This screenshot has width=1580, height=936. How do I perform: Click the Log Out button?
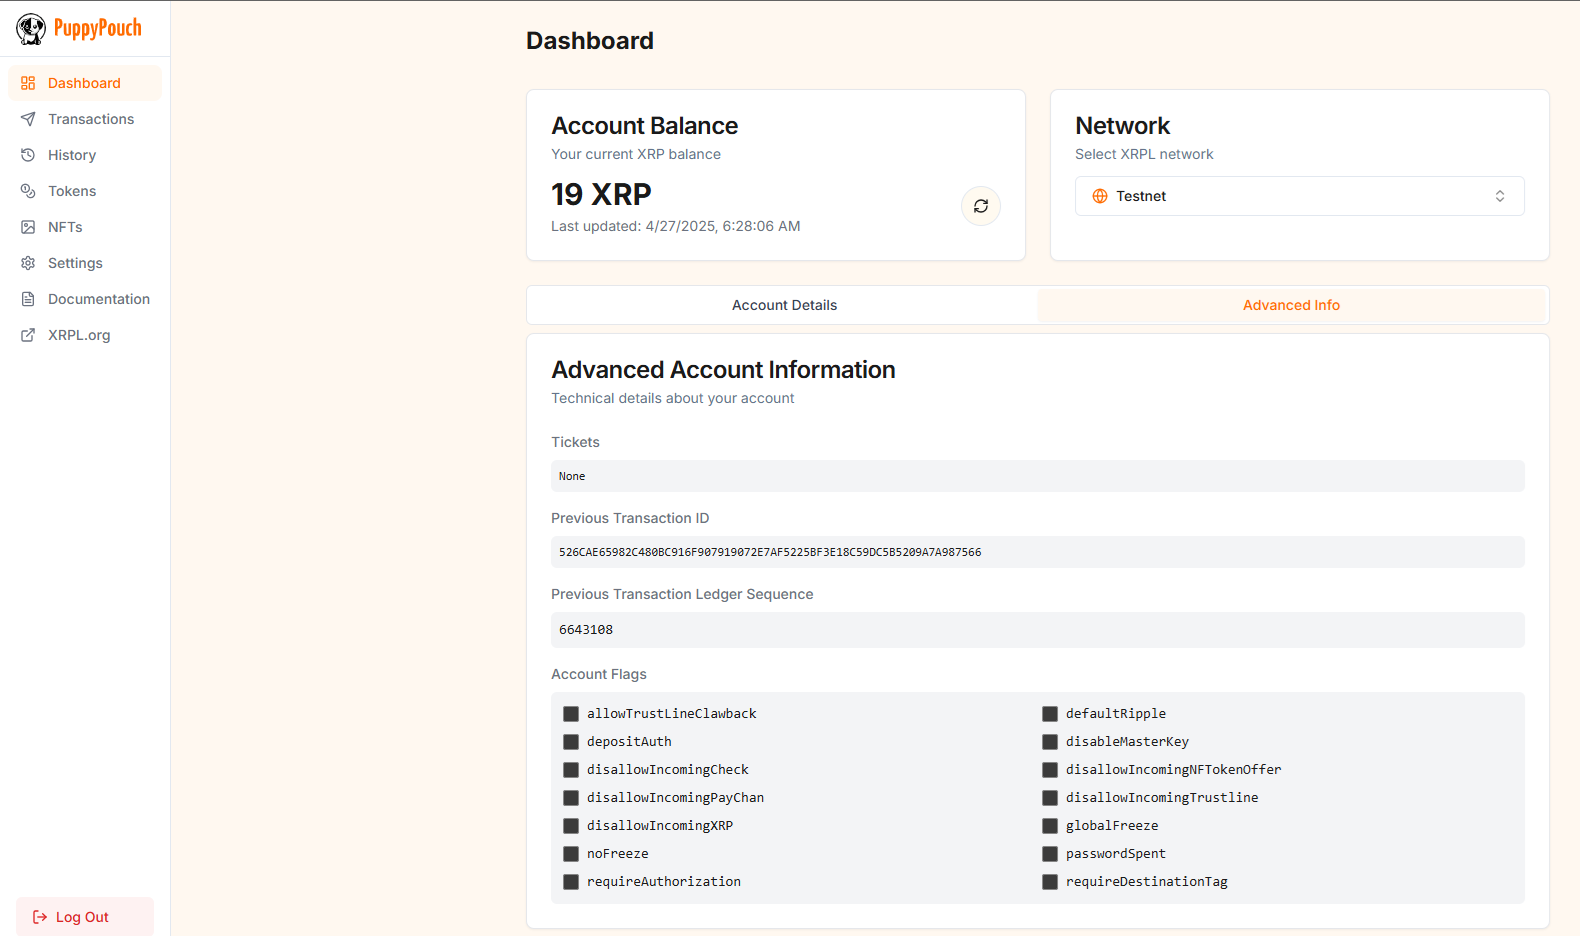[85, 917]
